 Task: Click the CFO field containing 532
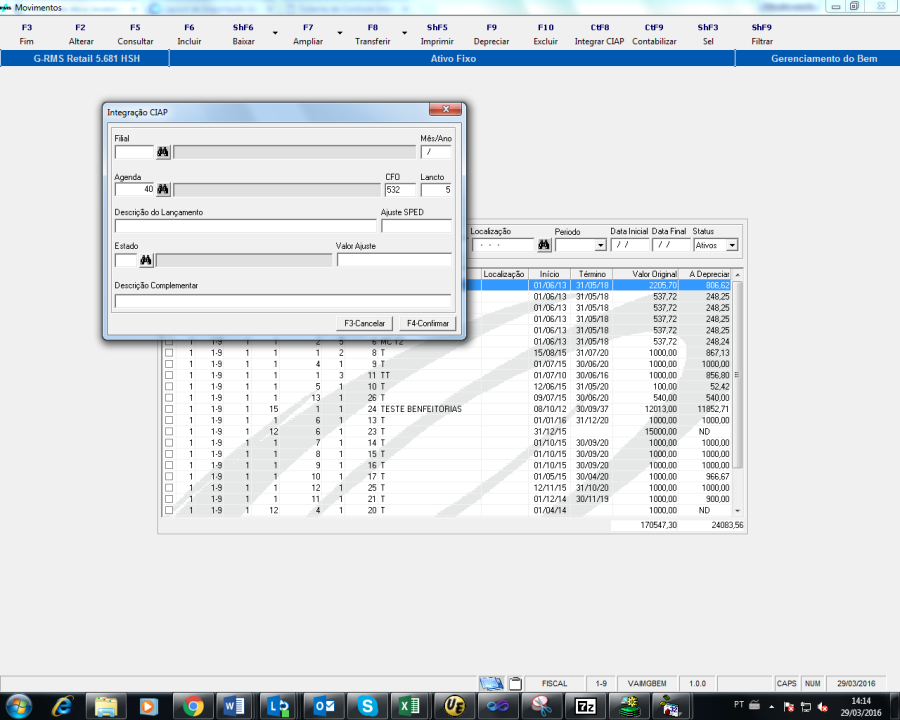399,189
